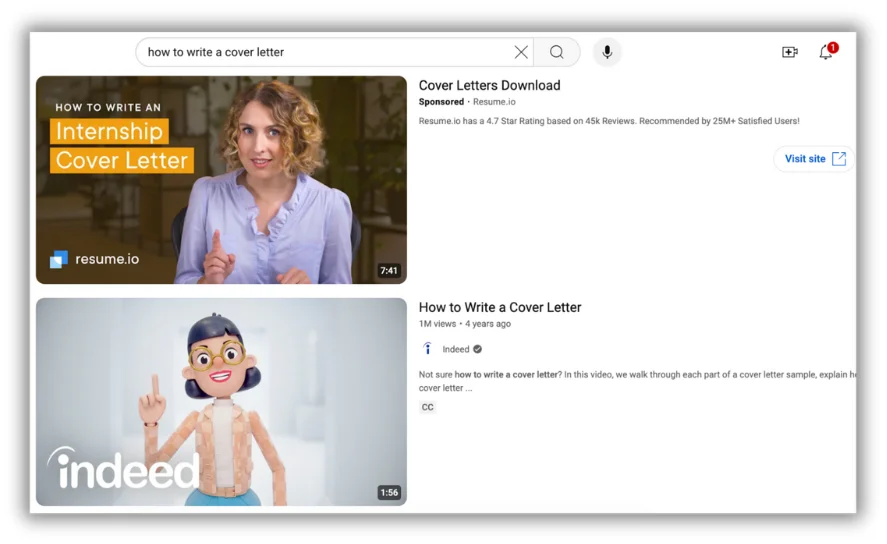The height and width of the screenshot is (544, 887).
Task: Click the Indeed channel avatar icon
Action: tap(428, 349)
